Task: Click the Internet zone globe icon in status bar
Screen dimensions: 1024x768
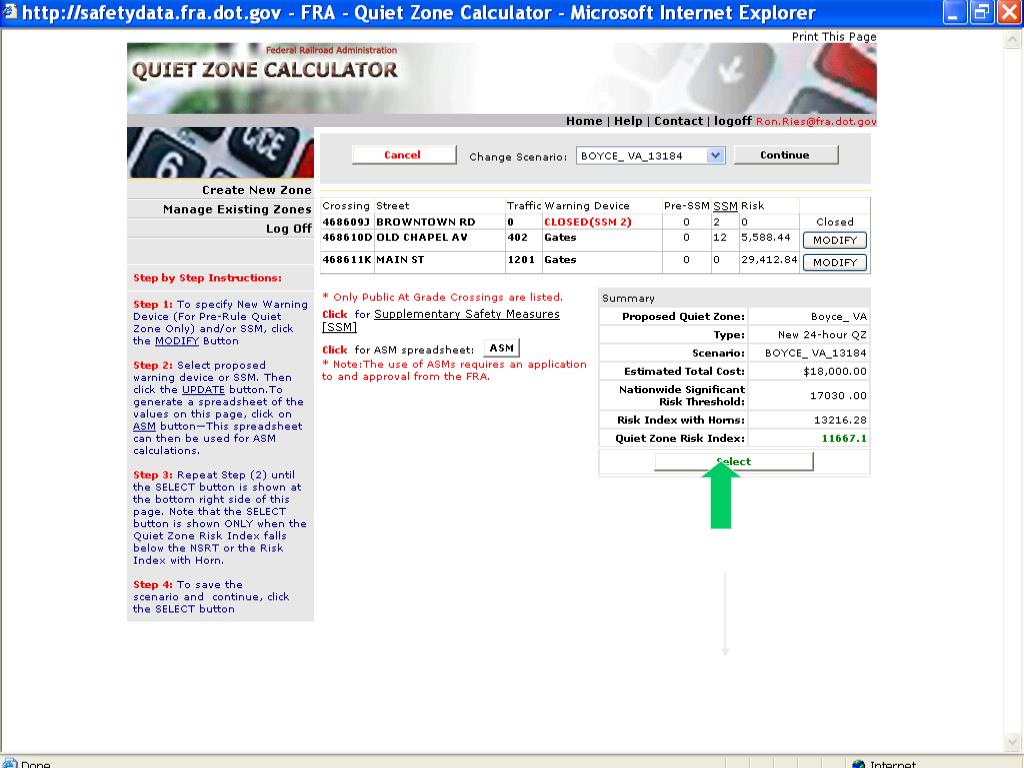Action: 859,763
